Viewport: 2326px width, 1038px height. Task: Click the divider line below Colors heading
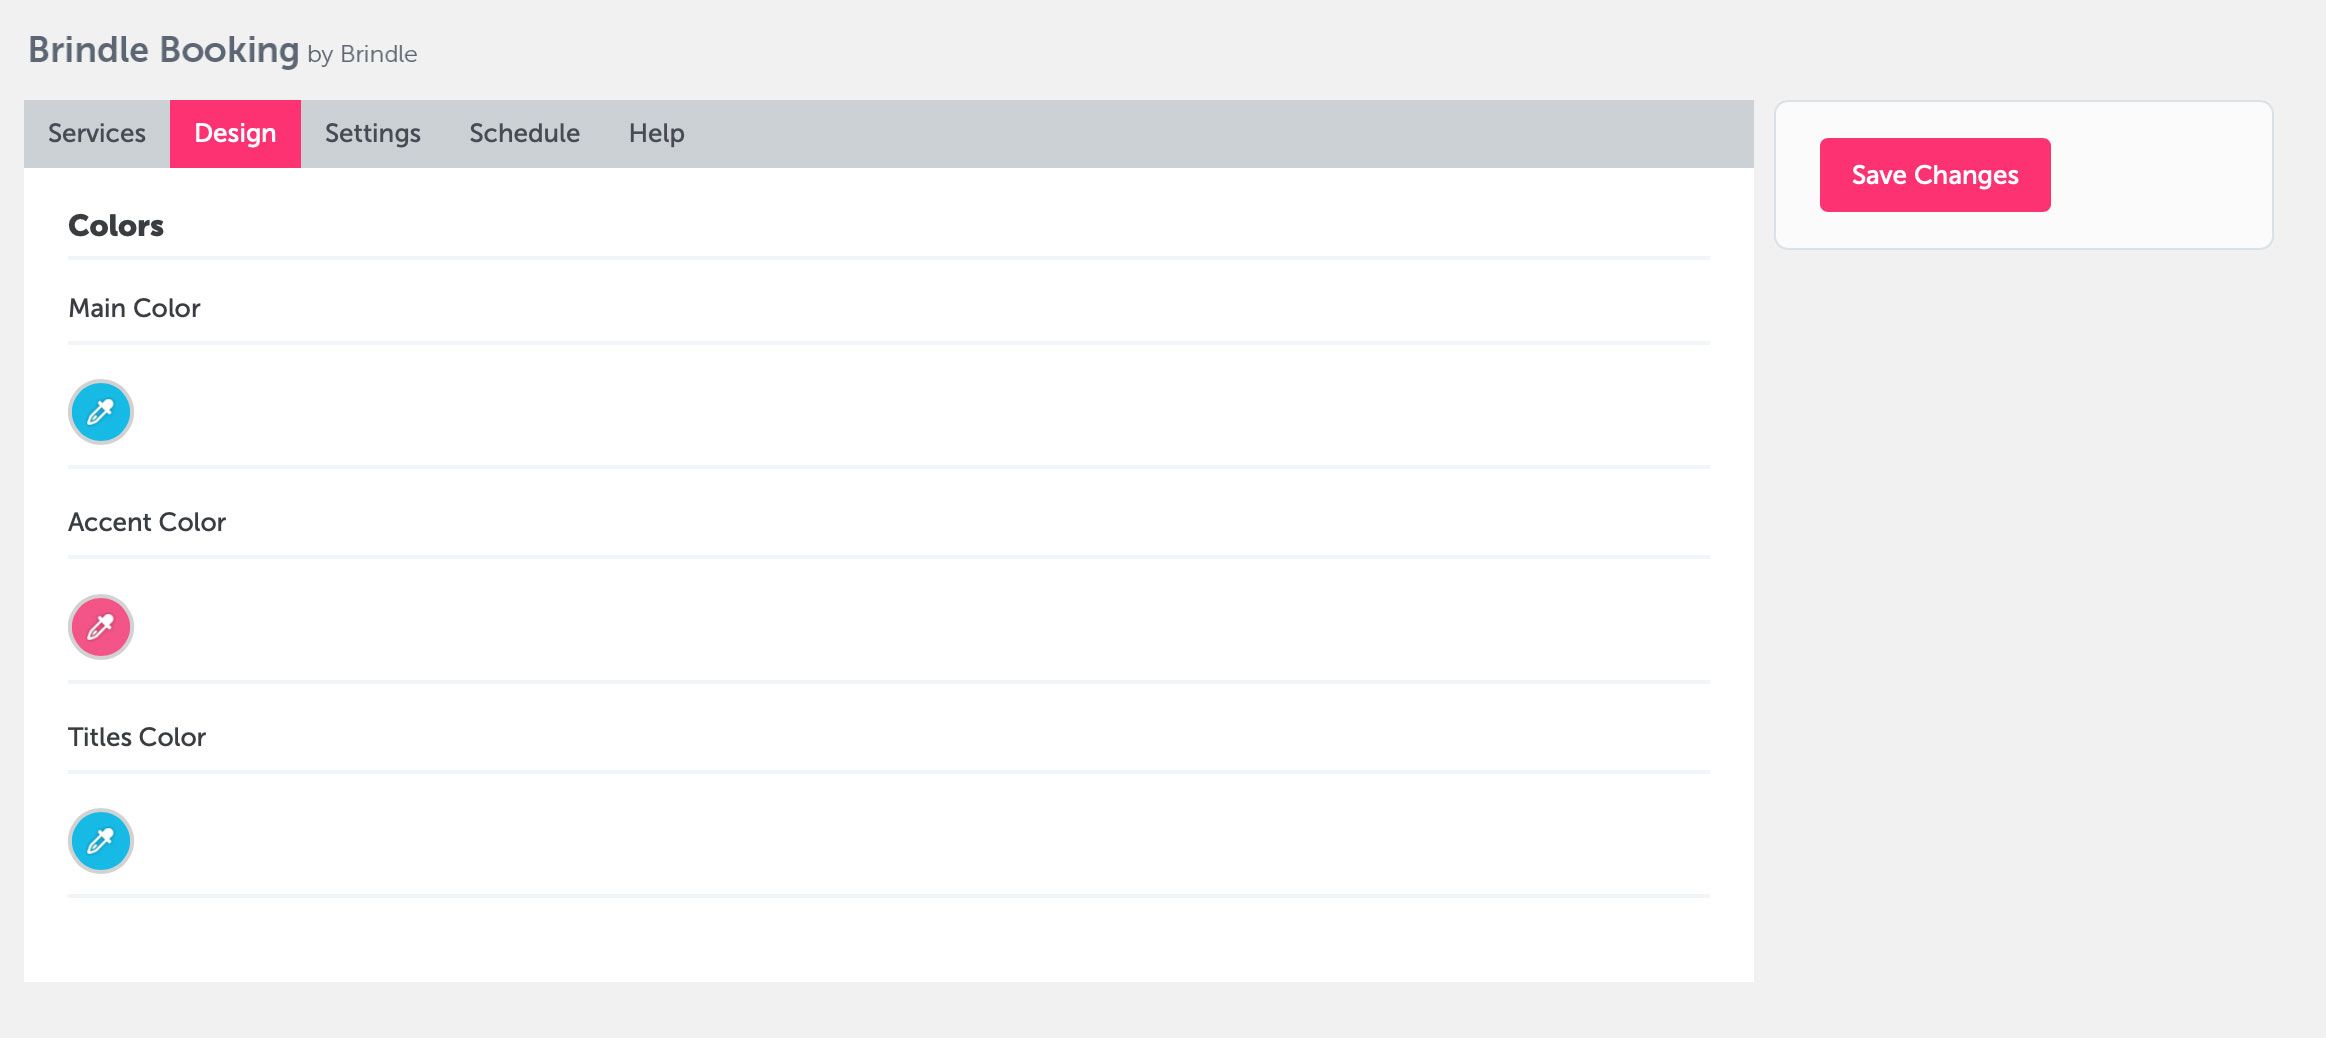pos(888,258)
